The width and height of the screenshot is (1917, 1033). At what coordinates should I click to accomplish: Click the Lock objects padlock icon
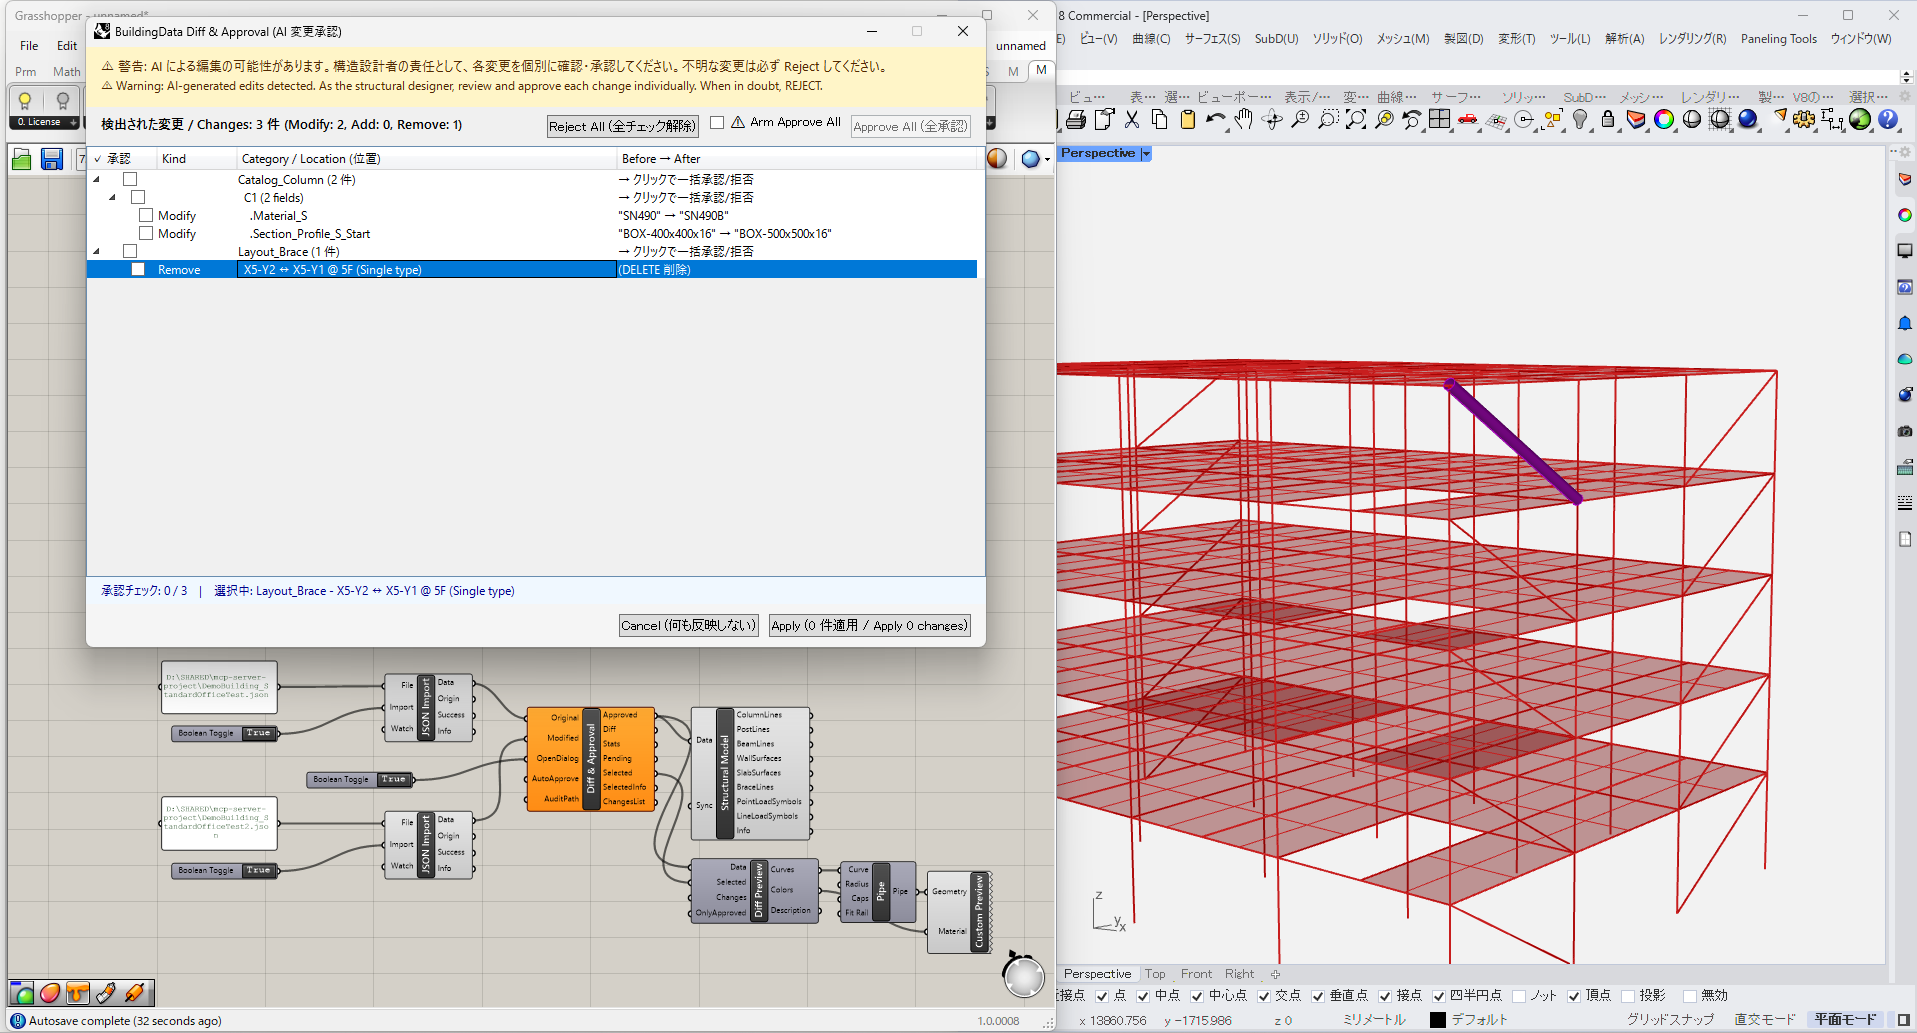click(1608, 120)
